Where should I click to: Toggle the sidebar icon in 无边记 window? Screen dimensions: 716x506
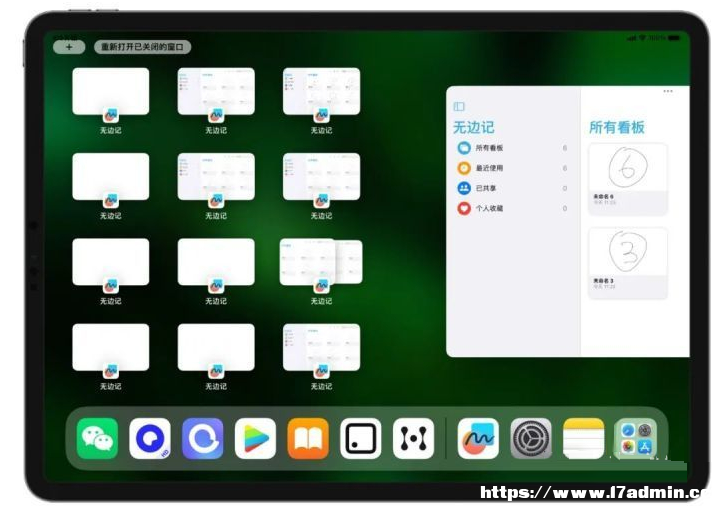click(459, 106)
